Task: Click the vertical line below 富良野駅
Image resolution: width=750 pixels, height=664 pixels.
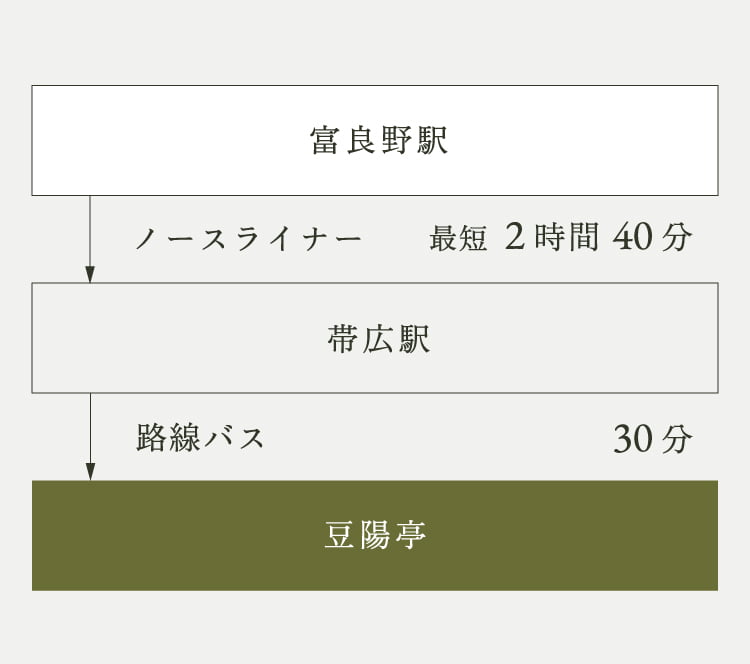Action: 90,230
